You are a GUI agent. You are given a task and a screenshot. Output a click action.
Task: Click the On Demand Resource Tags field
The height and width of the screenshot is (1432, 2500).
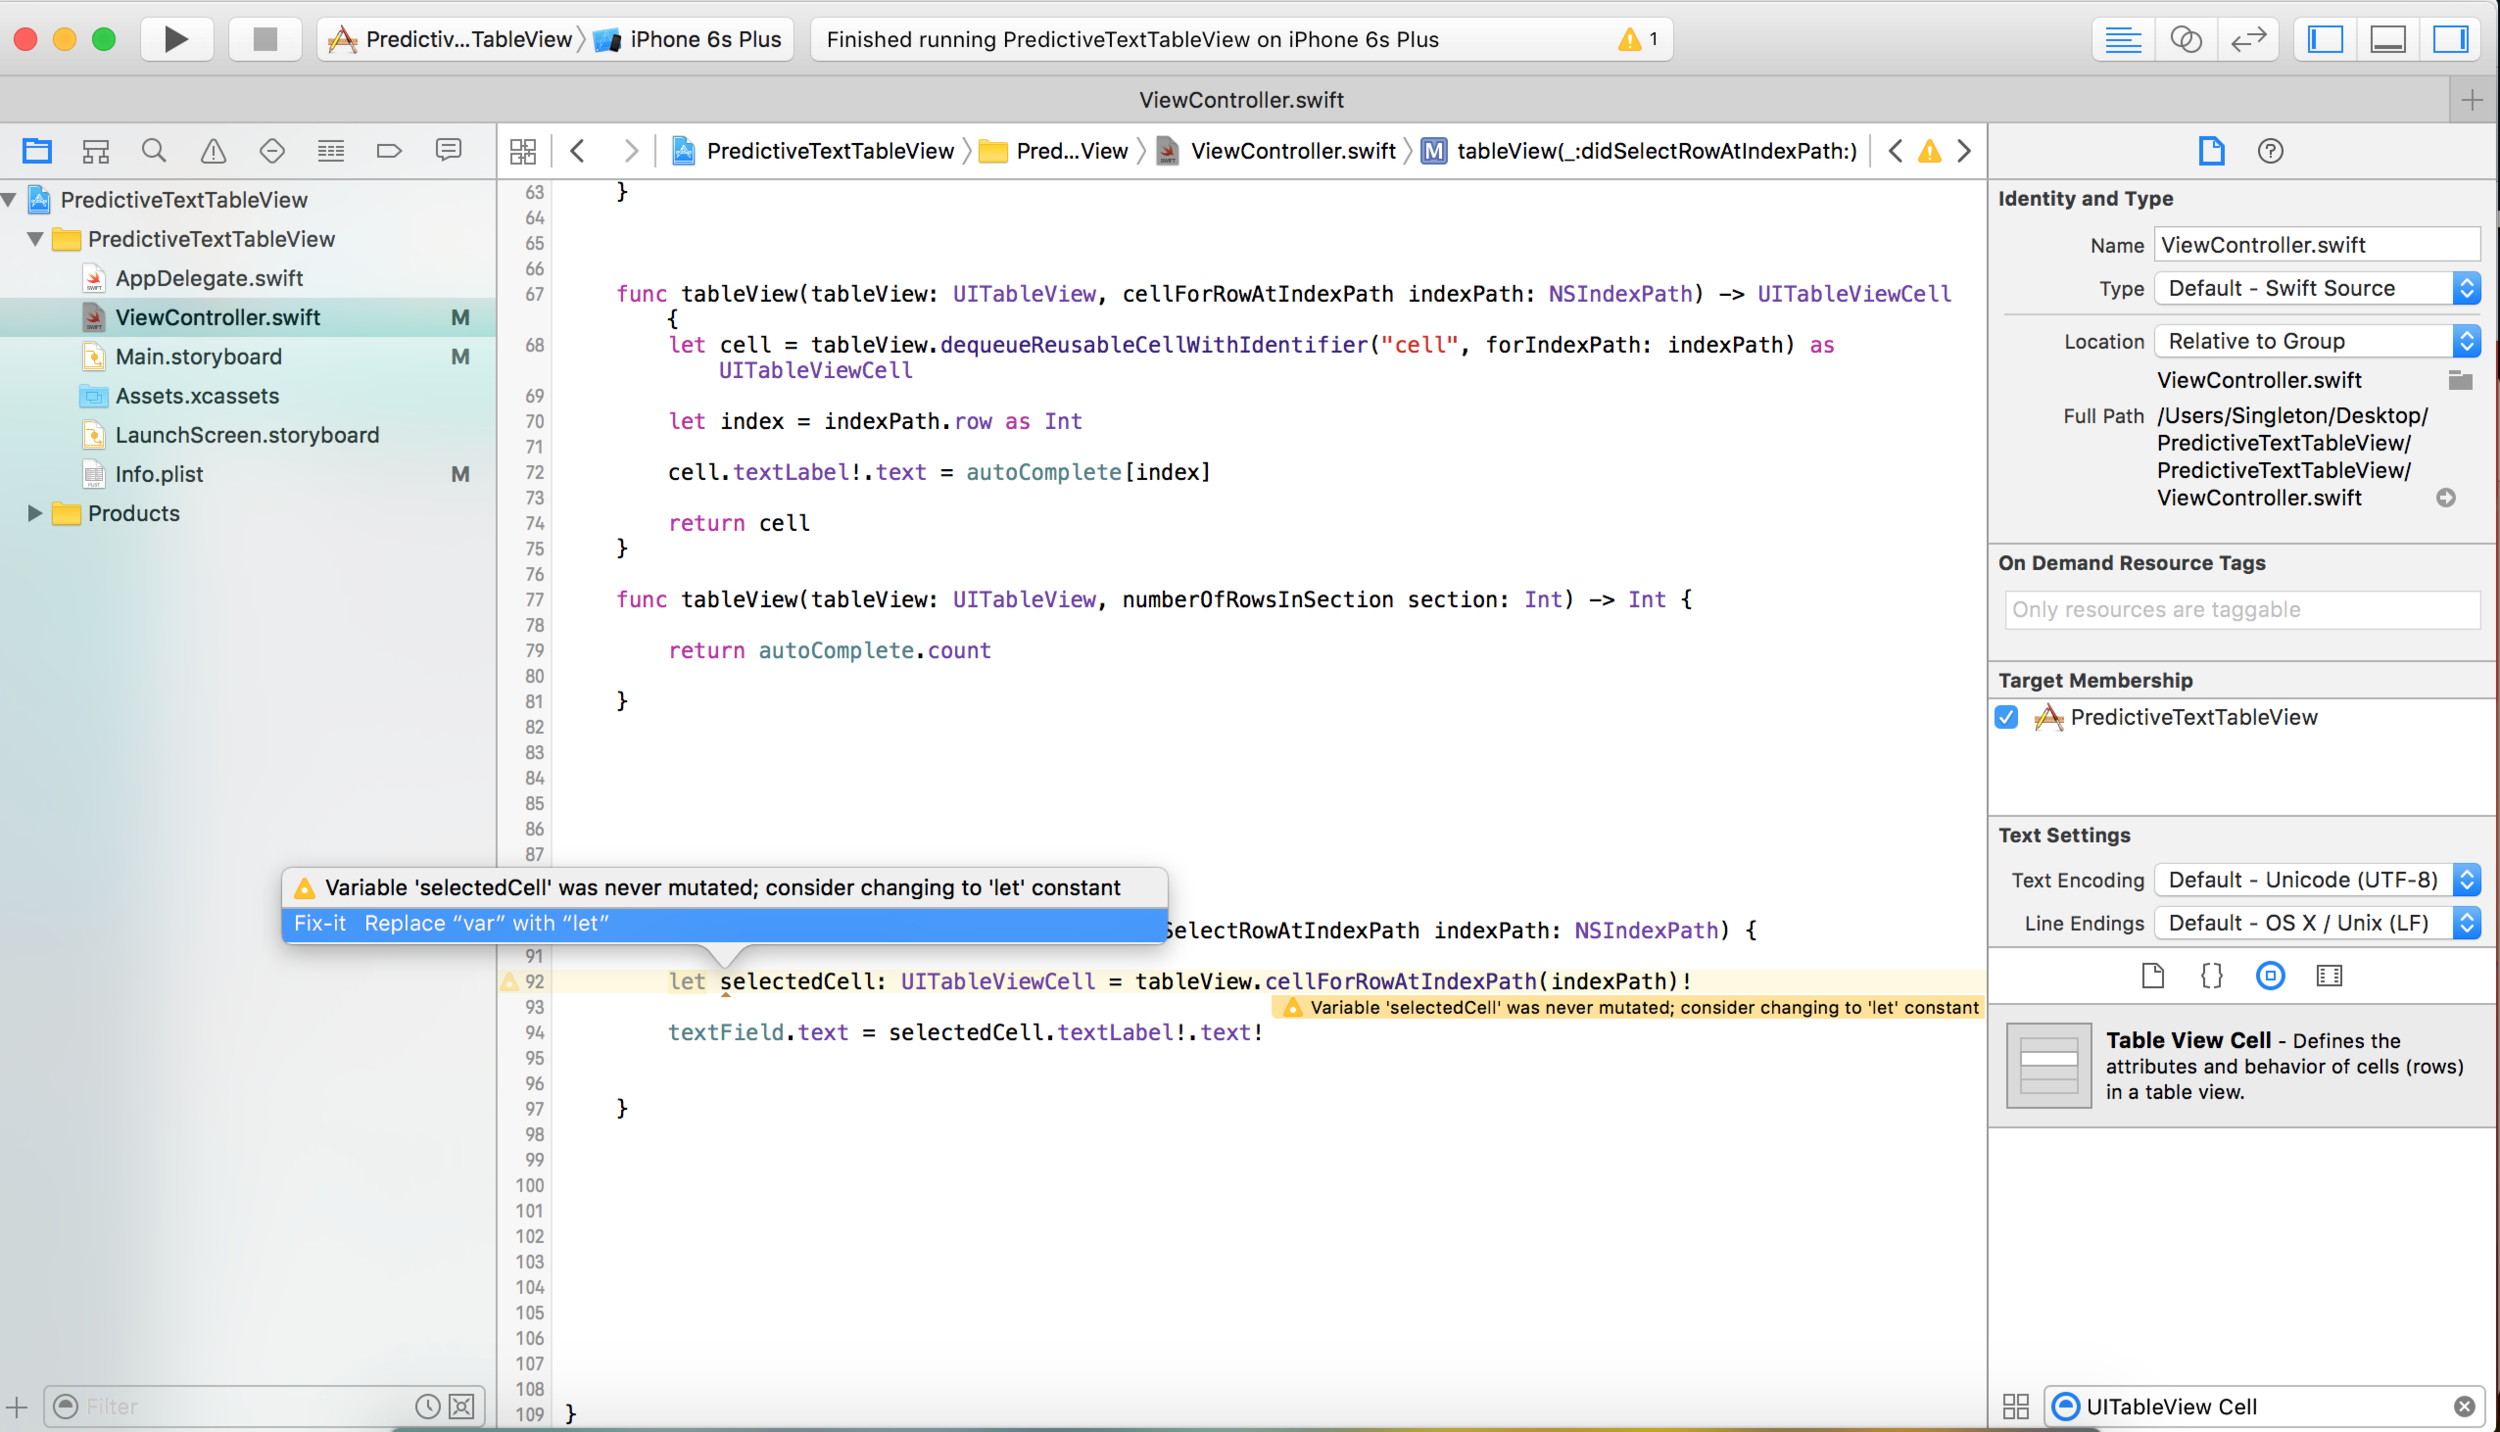pyautogui.click(x=2241, y=610)
